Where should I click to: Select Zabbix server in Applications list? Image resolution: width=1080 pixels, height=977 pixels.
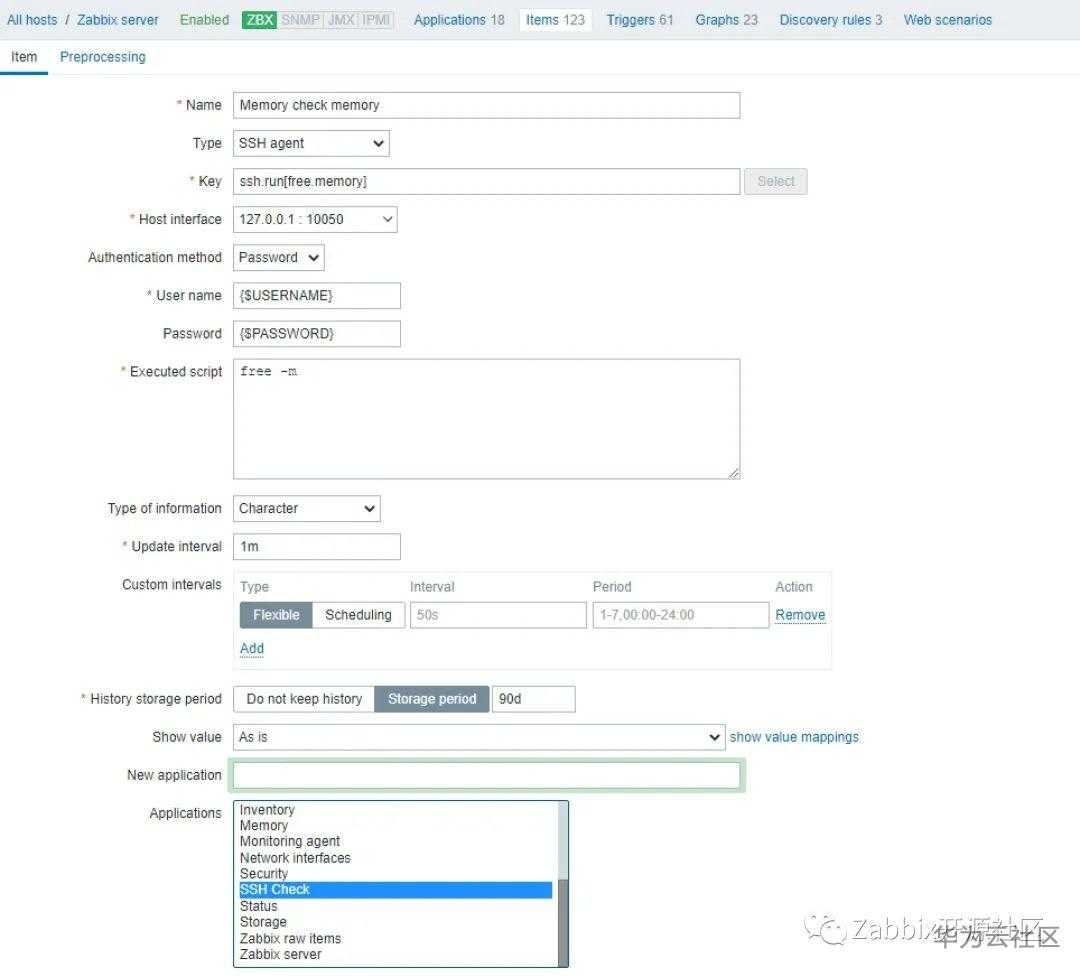click(x=395, y=954)
